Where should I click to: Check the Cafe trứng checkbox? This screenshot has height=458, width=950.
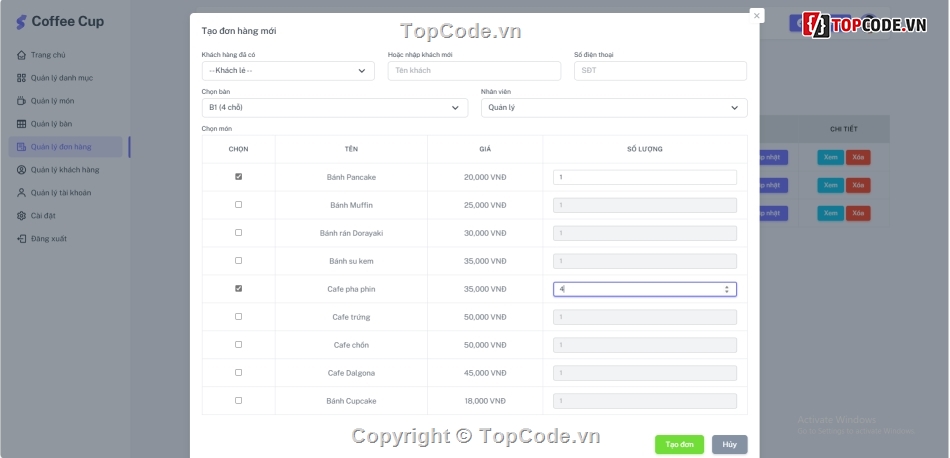click(239, 316)
